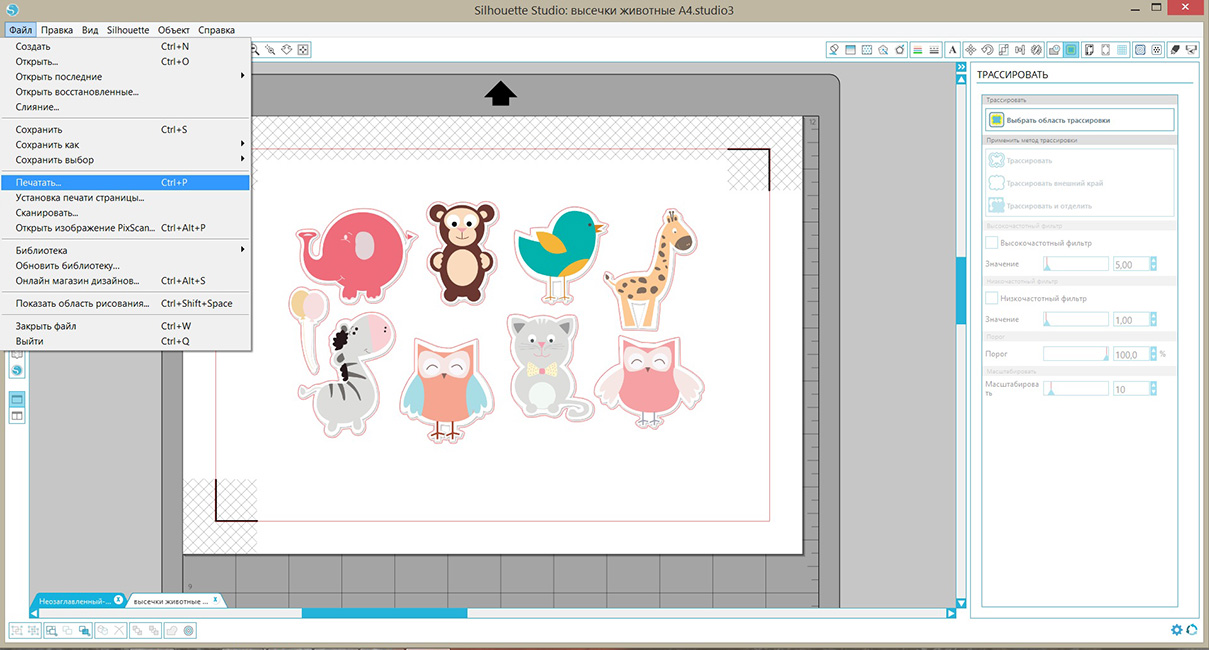The width and height of the screenshot is (1209, 650).
Task: Enable the Высокочастотный фильтр checkbox
Action: [991, 243]
